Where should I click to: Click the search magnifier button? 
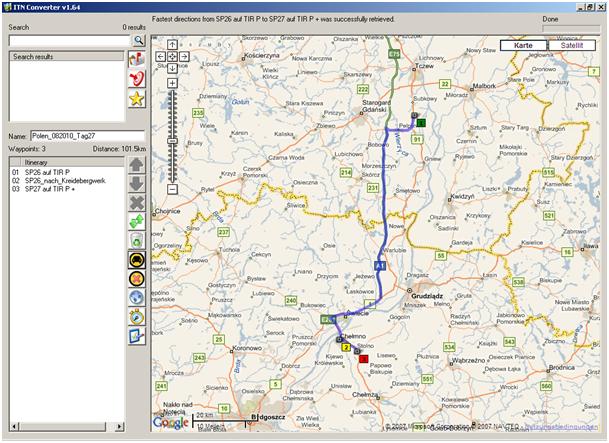coord(139,40)
